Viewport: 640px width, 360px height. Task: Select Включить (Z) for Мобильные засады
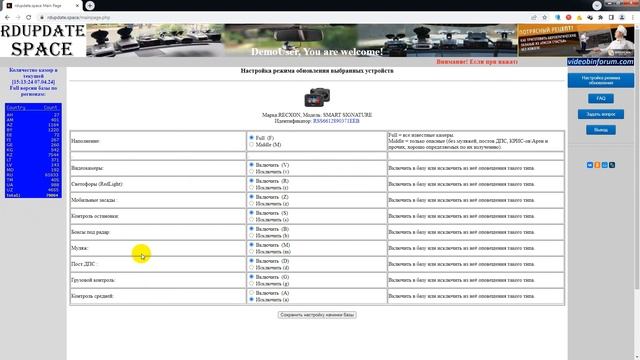pos(251,196)
